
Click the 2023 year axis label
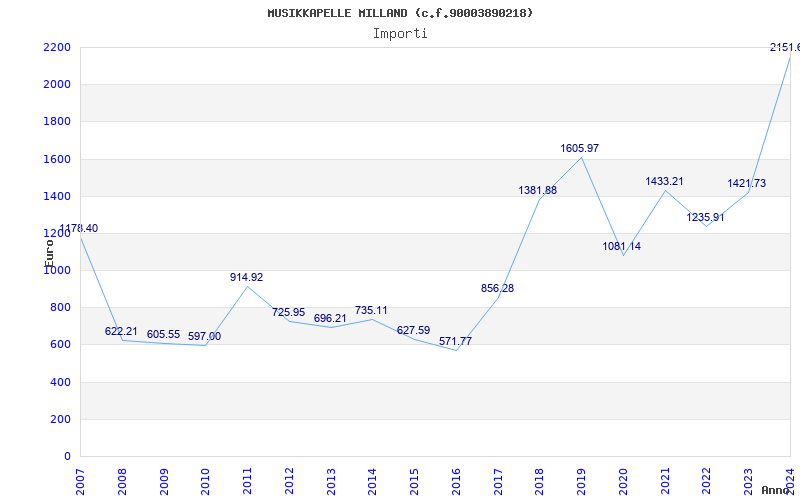click(748, 482)
